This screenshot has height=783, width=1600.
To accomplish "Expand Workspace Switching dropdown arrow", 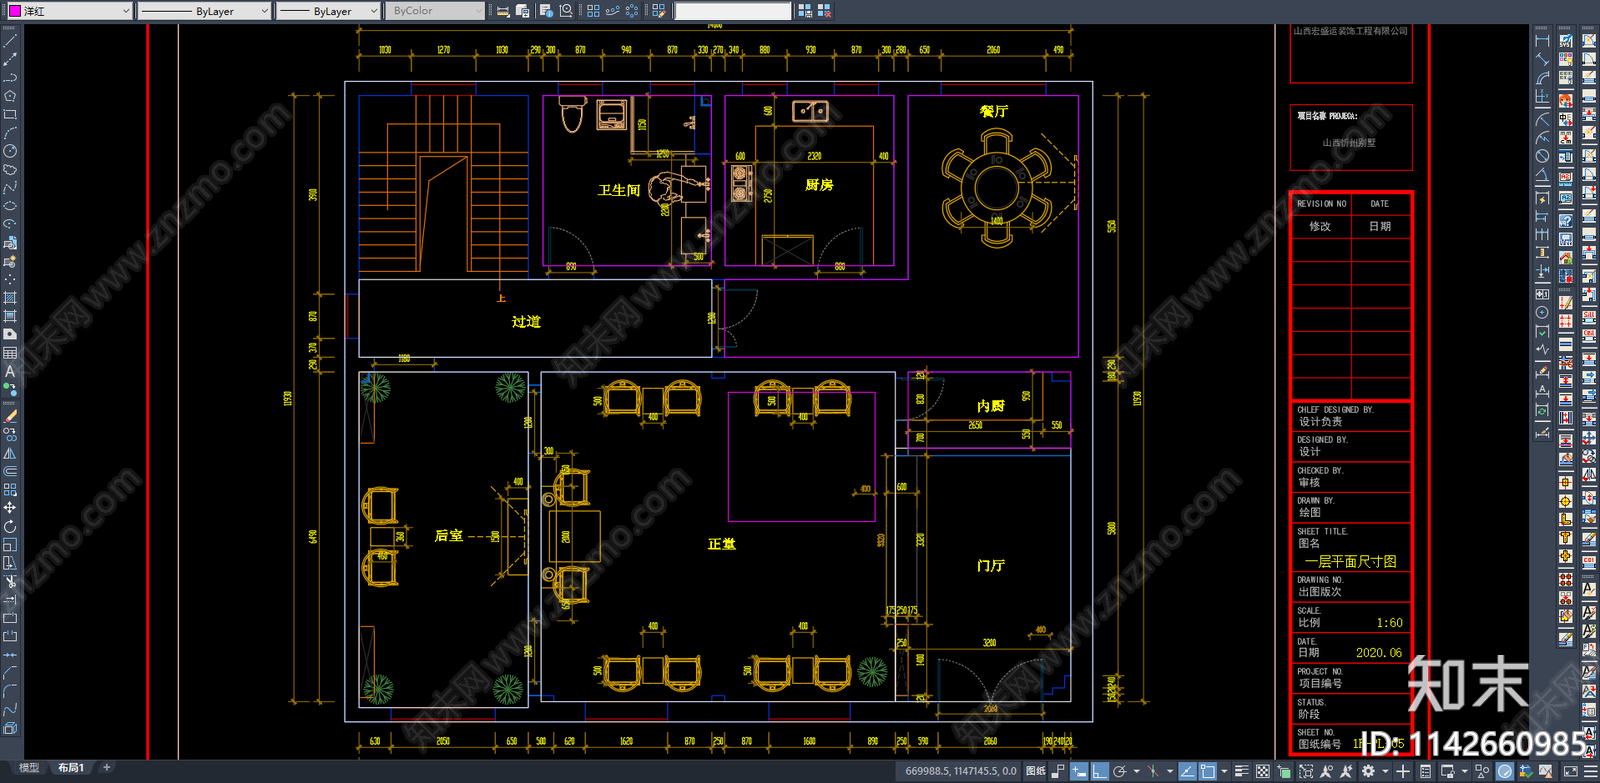I will tap(1385, 771).
